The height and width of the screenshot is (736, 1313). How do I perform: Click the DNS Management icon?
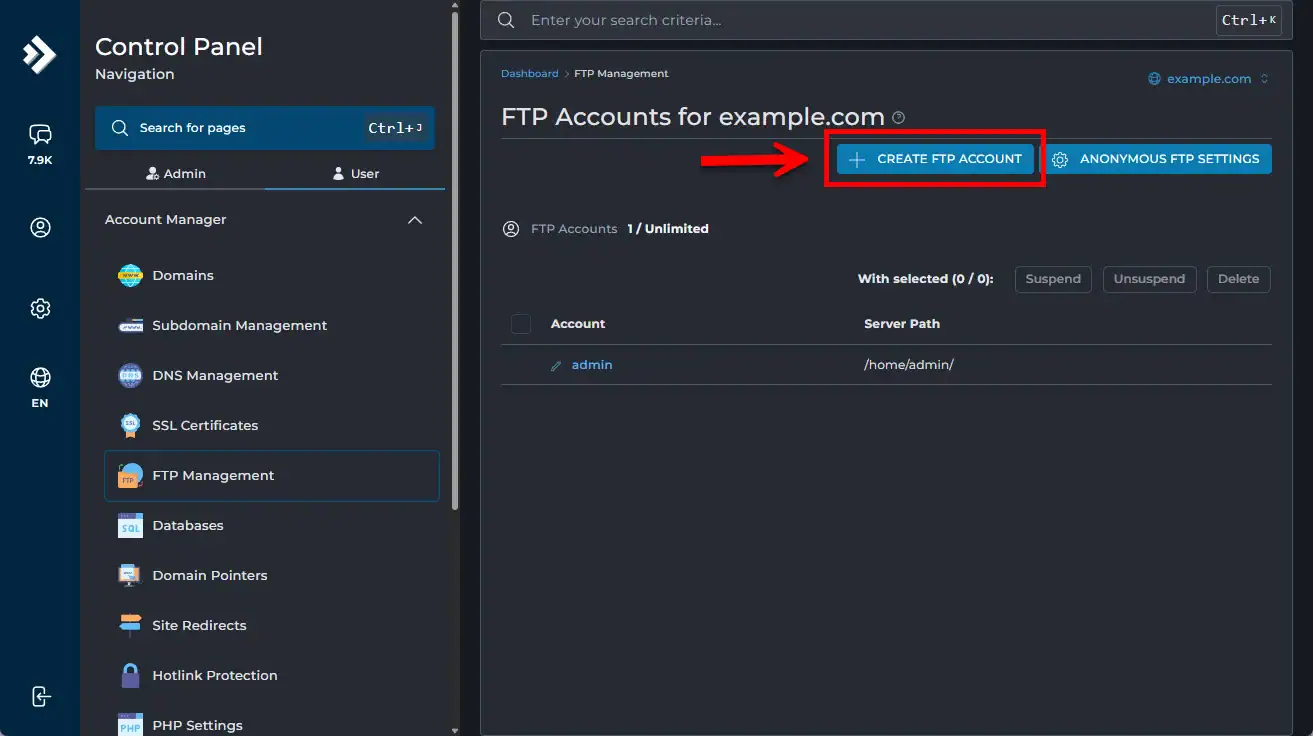coord(130,375)
